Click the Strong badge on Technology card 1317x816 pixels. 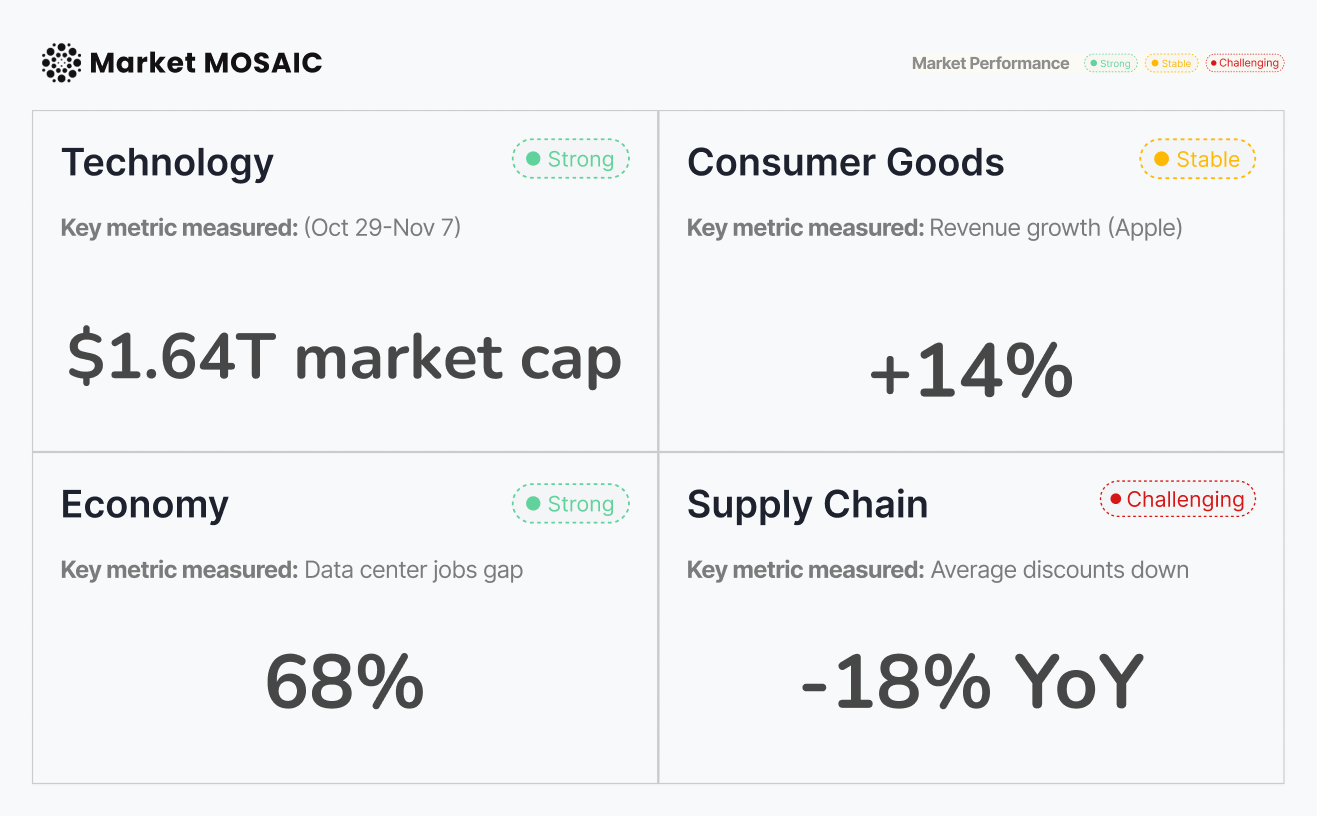571,159
